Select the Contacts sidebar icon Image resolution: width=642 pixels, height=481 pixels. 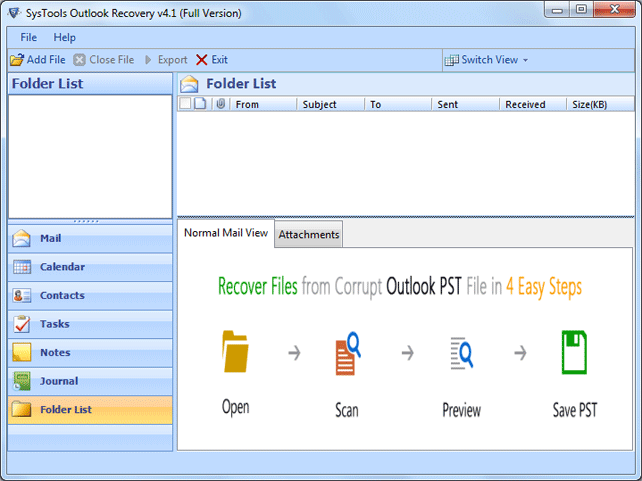(x=22, y=296)
